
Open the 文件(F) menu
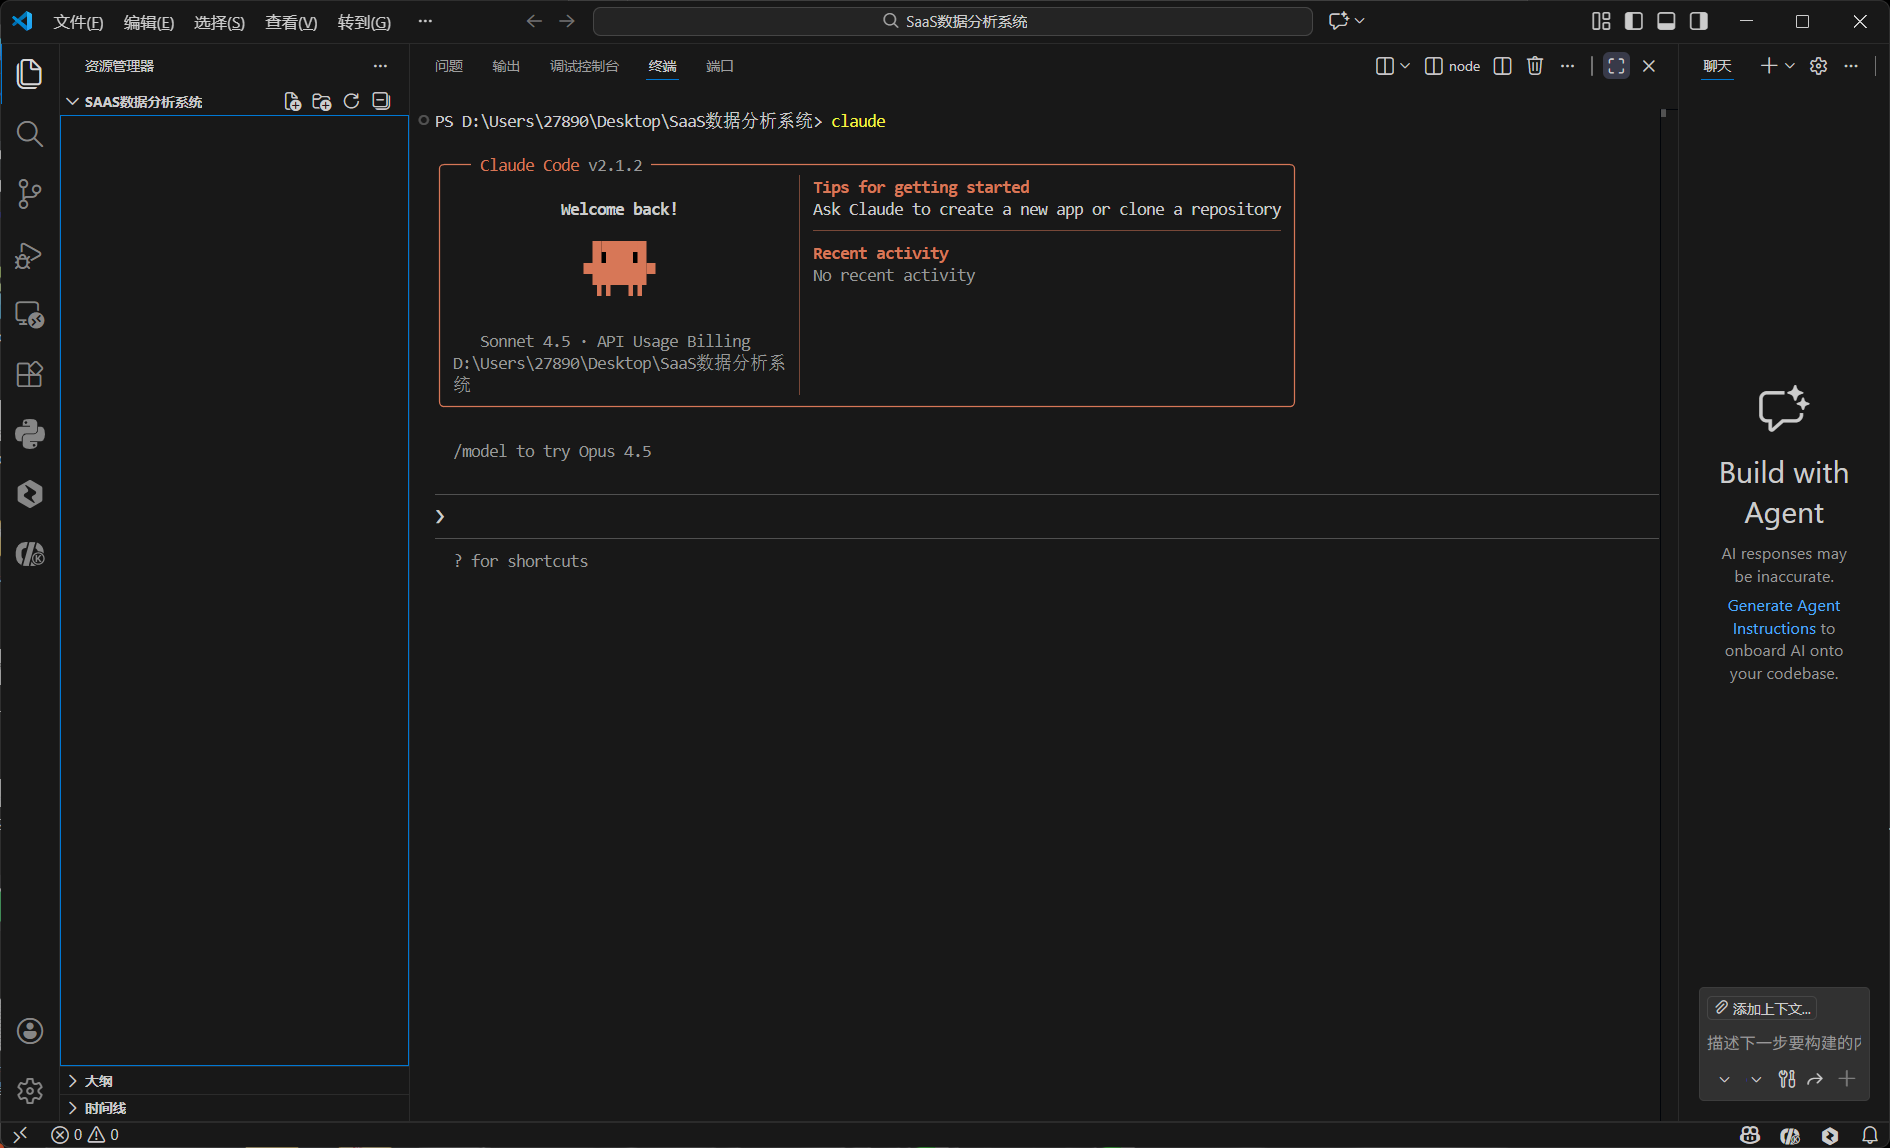point(78,22)
